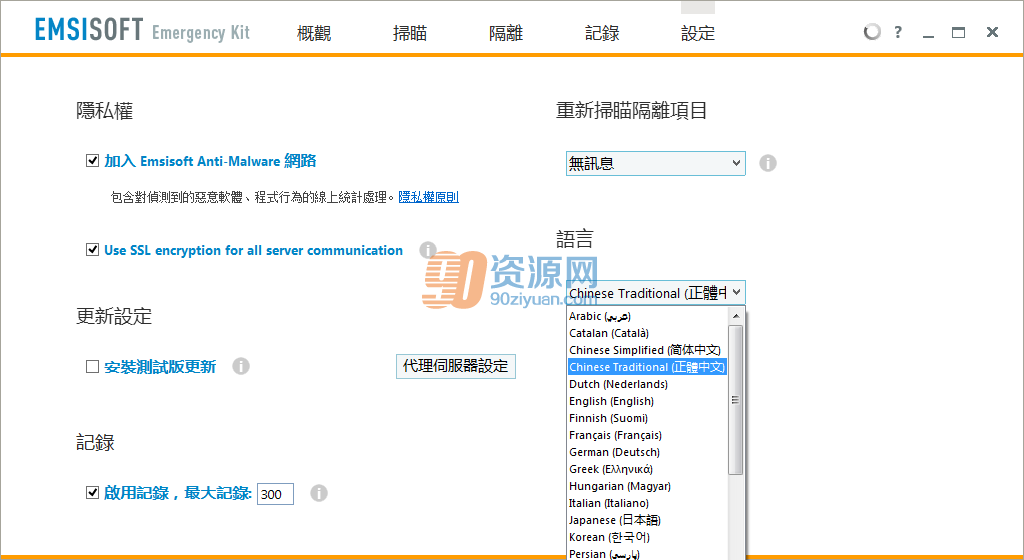This screenshot has width=1024, height=560.
Task: Choose Greek (Ελληνικά) language
Action: tap(647, 469)
